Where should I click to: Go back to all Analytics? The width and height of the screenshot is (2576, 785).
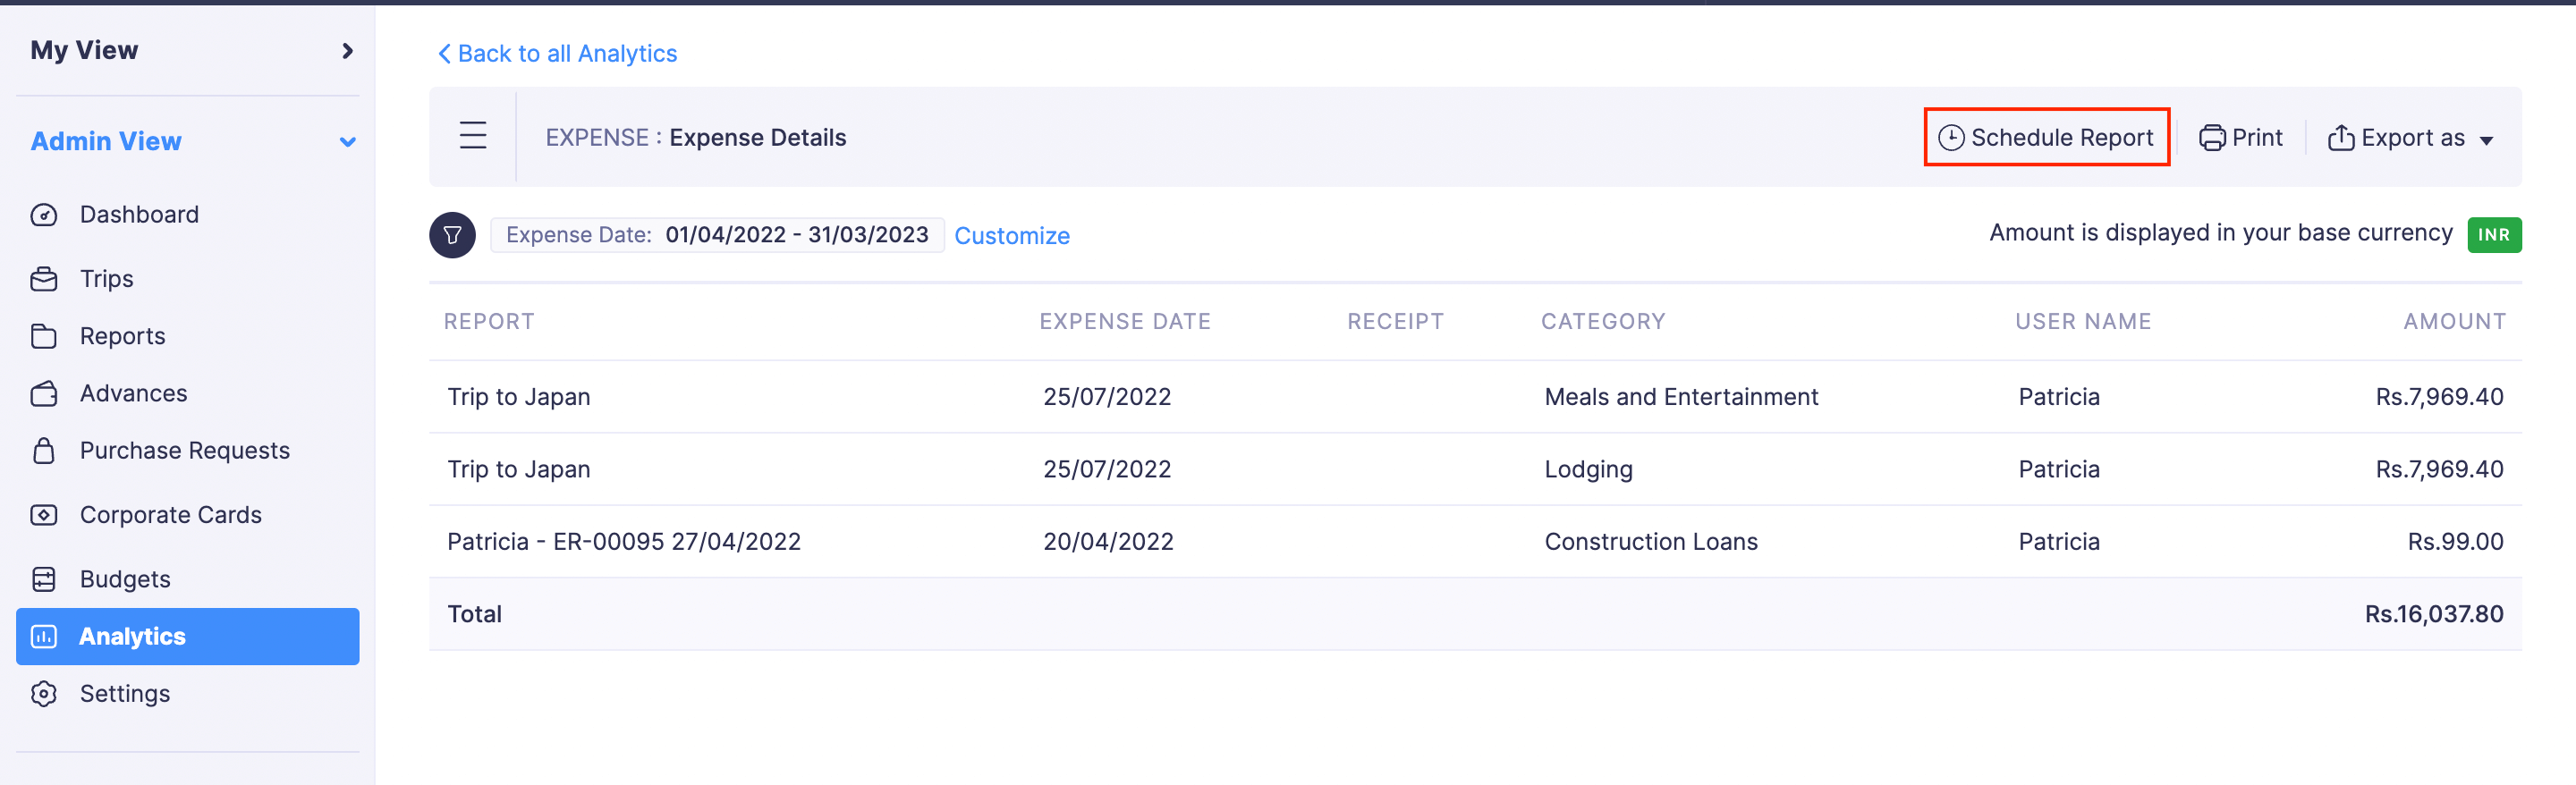pyautogui.click(x=558, y=54)
